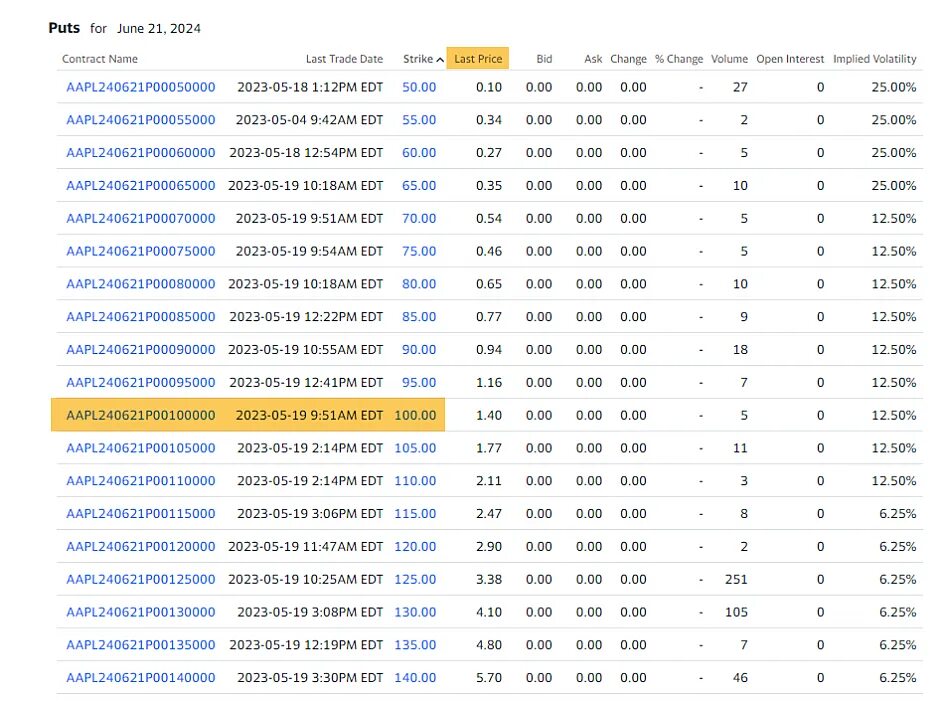Sort by the Last Trade Date header

(344, 59)
